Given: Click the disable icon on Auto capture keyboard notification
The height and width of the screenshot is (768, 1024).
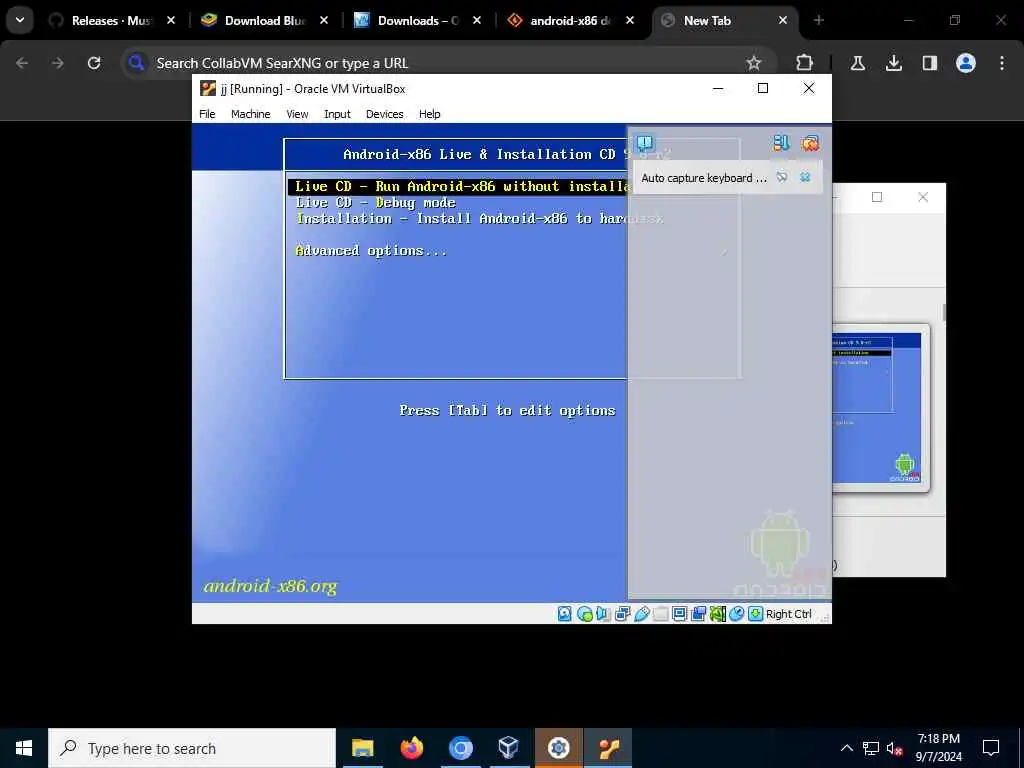Looking at the screenshot, I should (x=782, y=177).
